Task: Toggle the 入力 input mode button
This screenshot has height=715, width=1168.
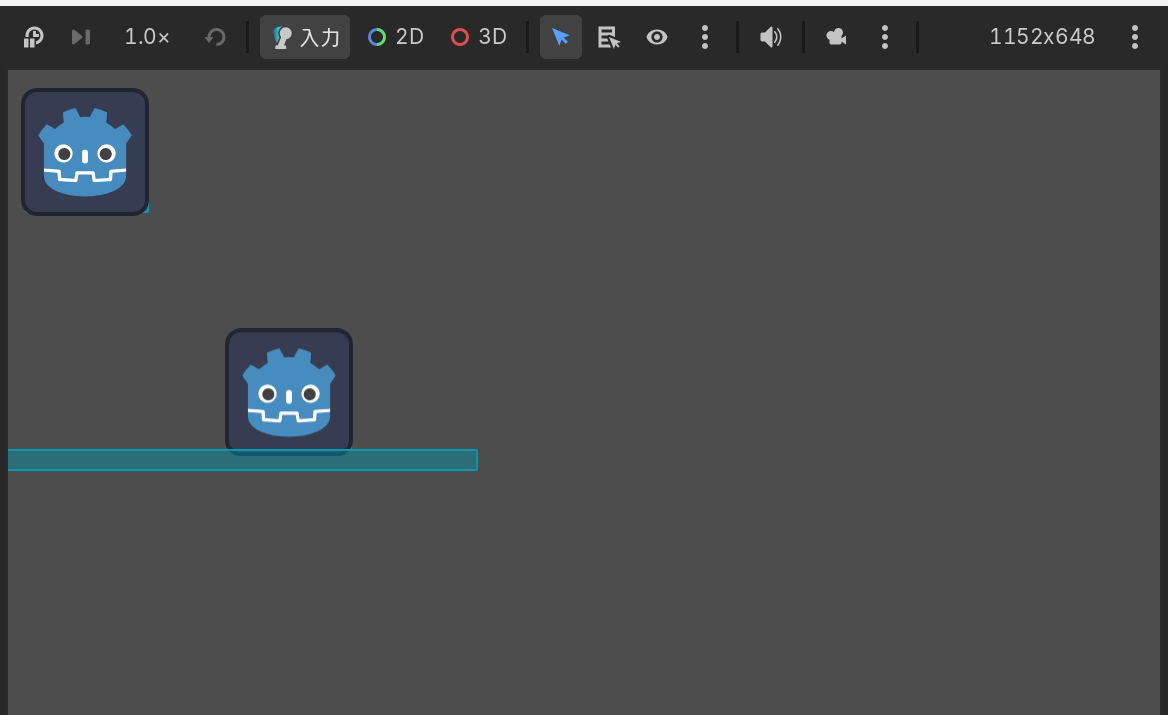Action: (x=305, y=36)
